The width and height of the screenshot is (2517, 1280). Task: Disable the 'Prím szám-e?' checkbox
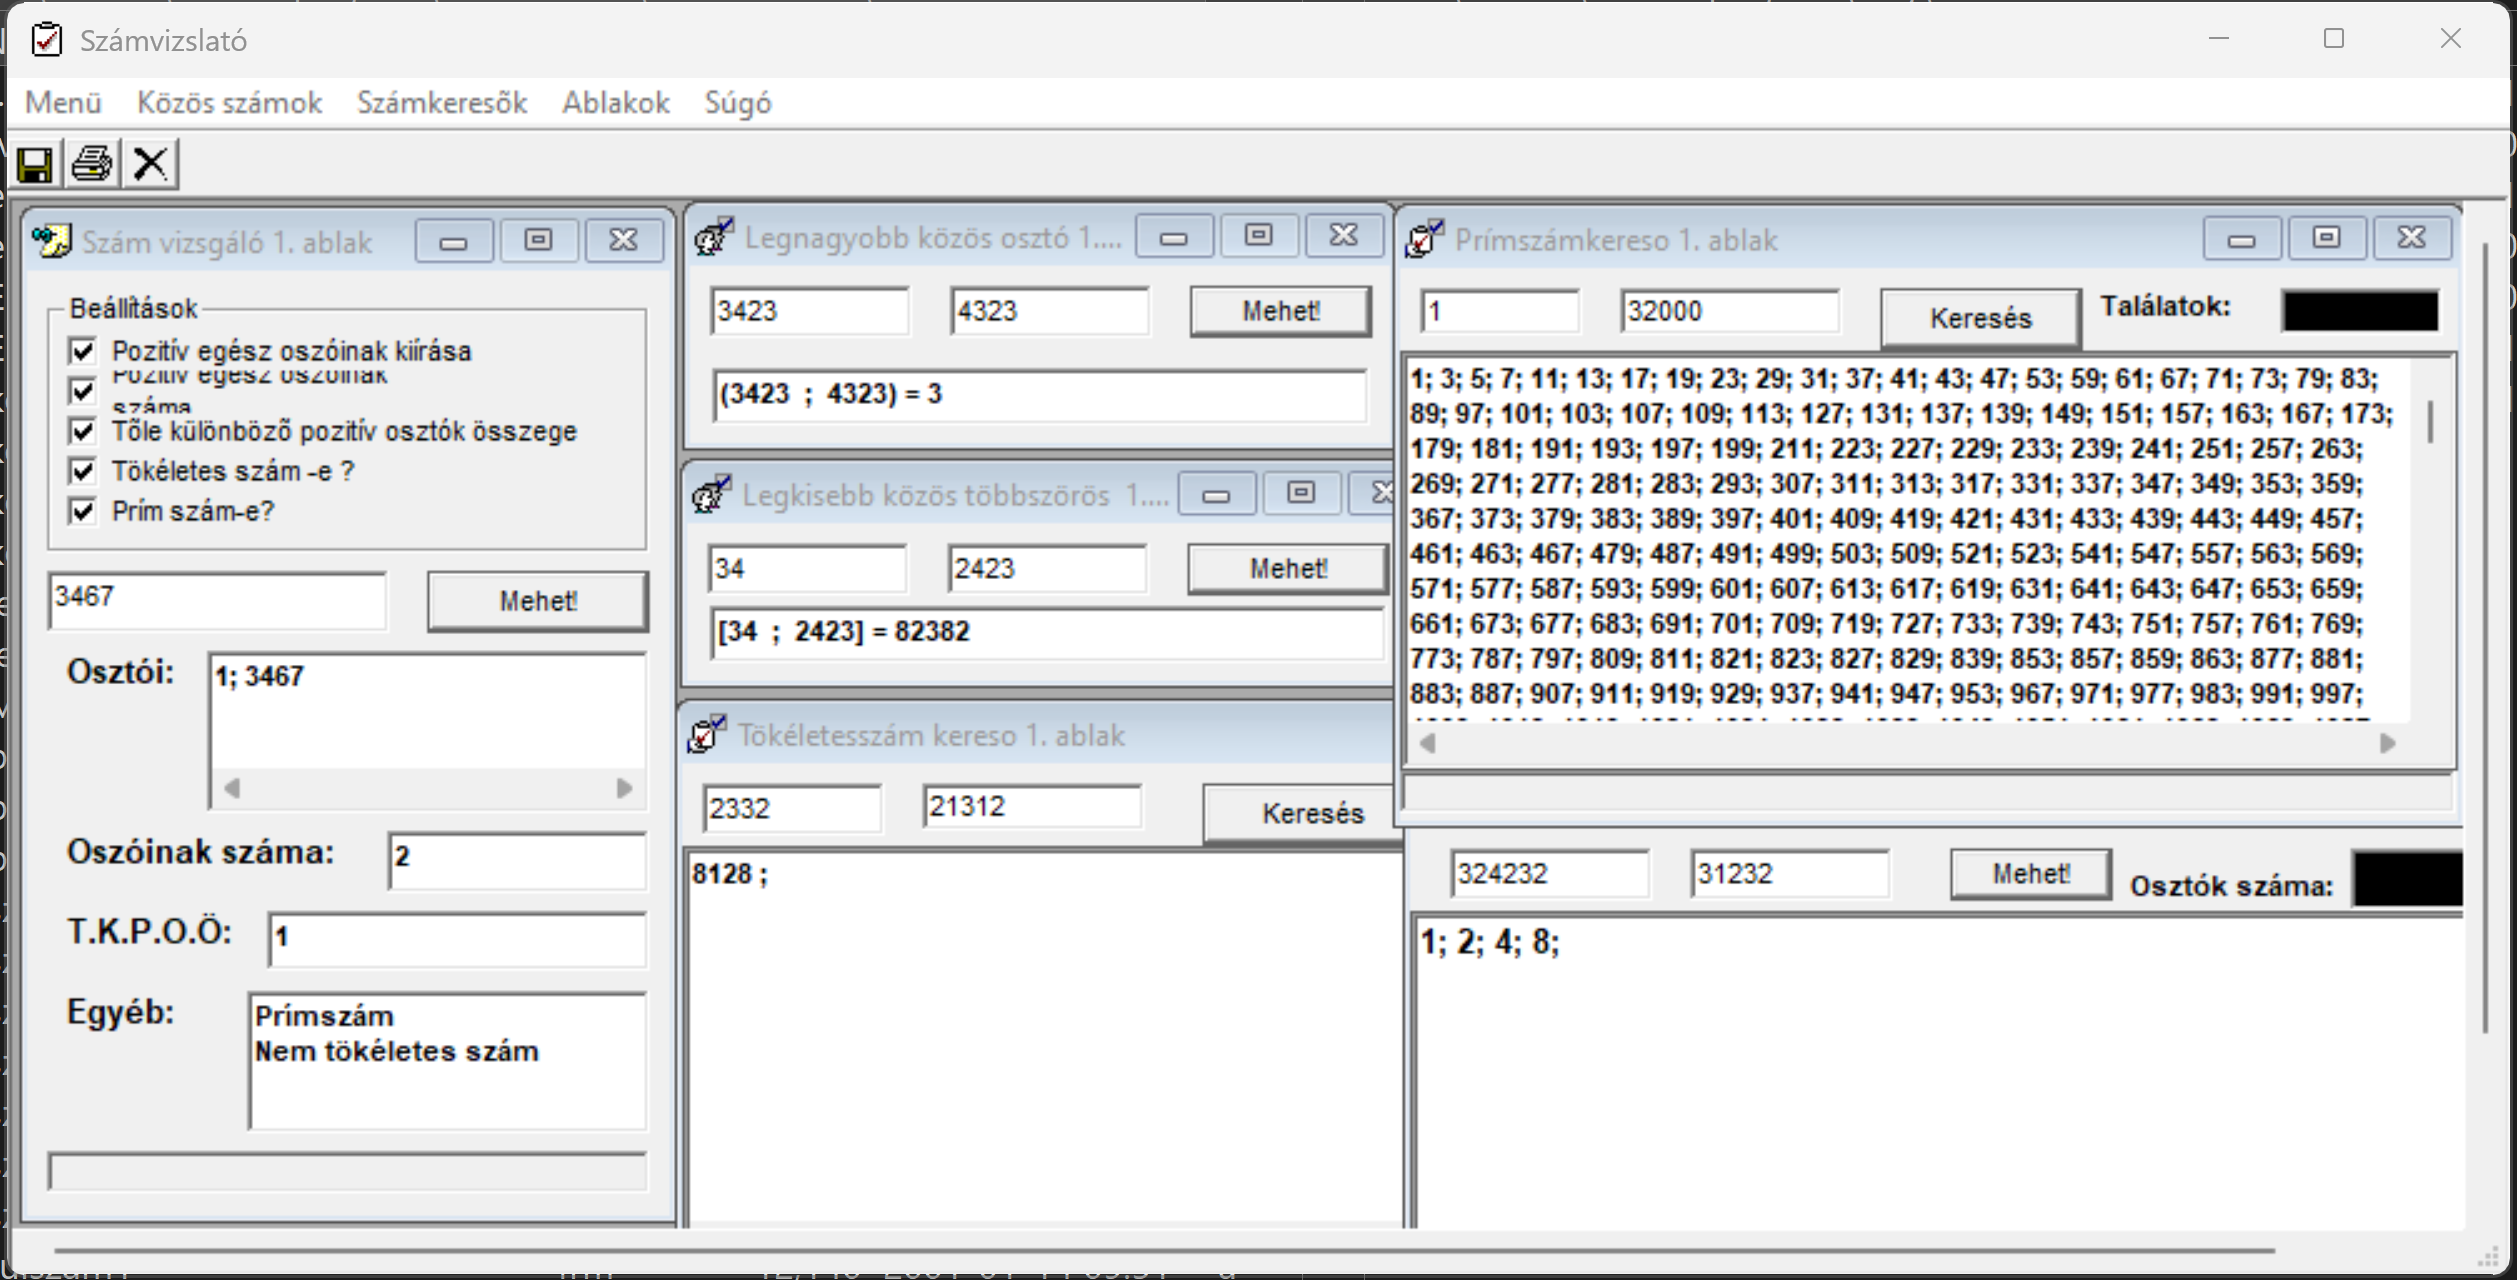(83, 511)
